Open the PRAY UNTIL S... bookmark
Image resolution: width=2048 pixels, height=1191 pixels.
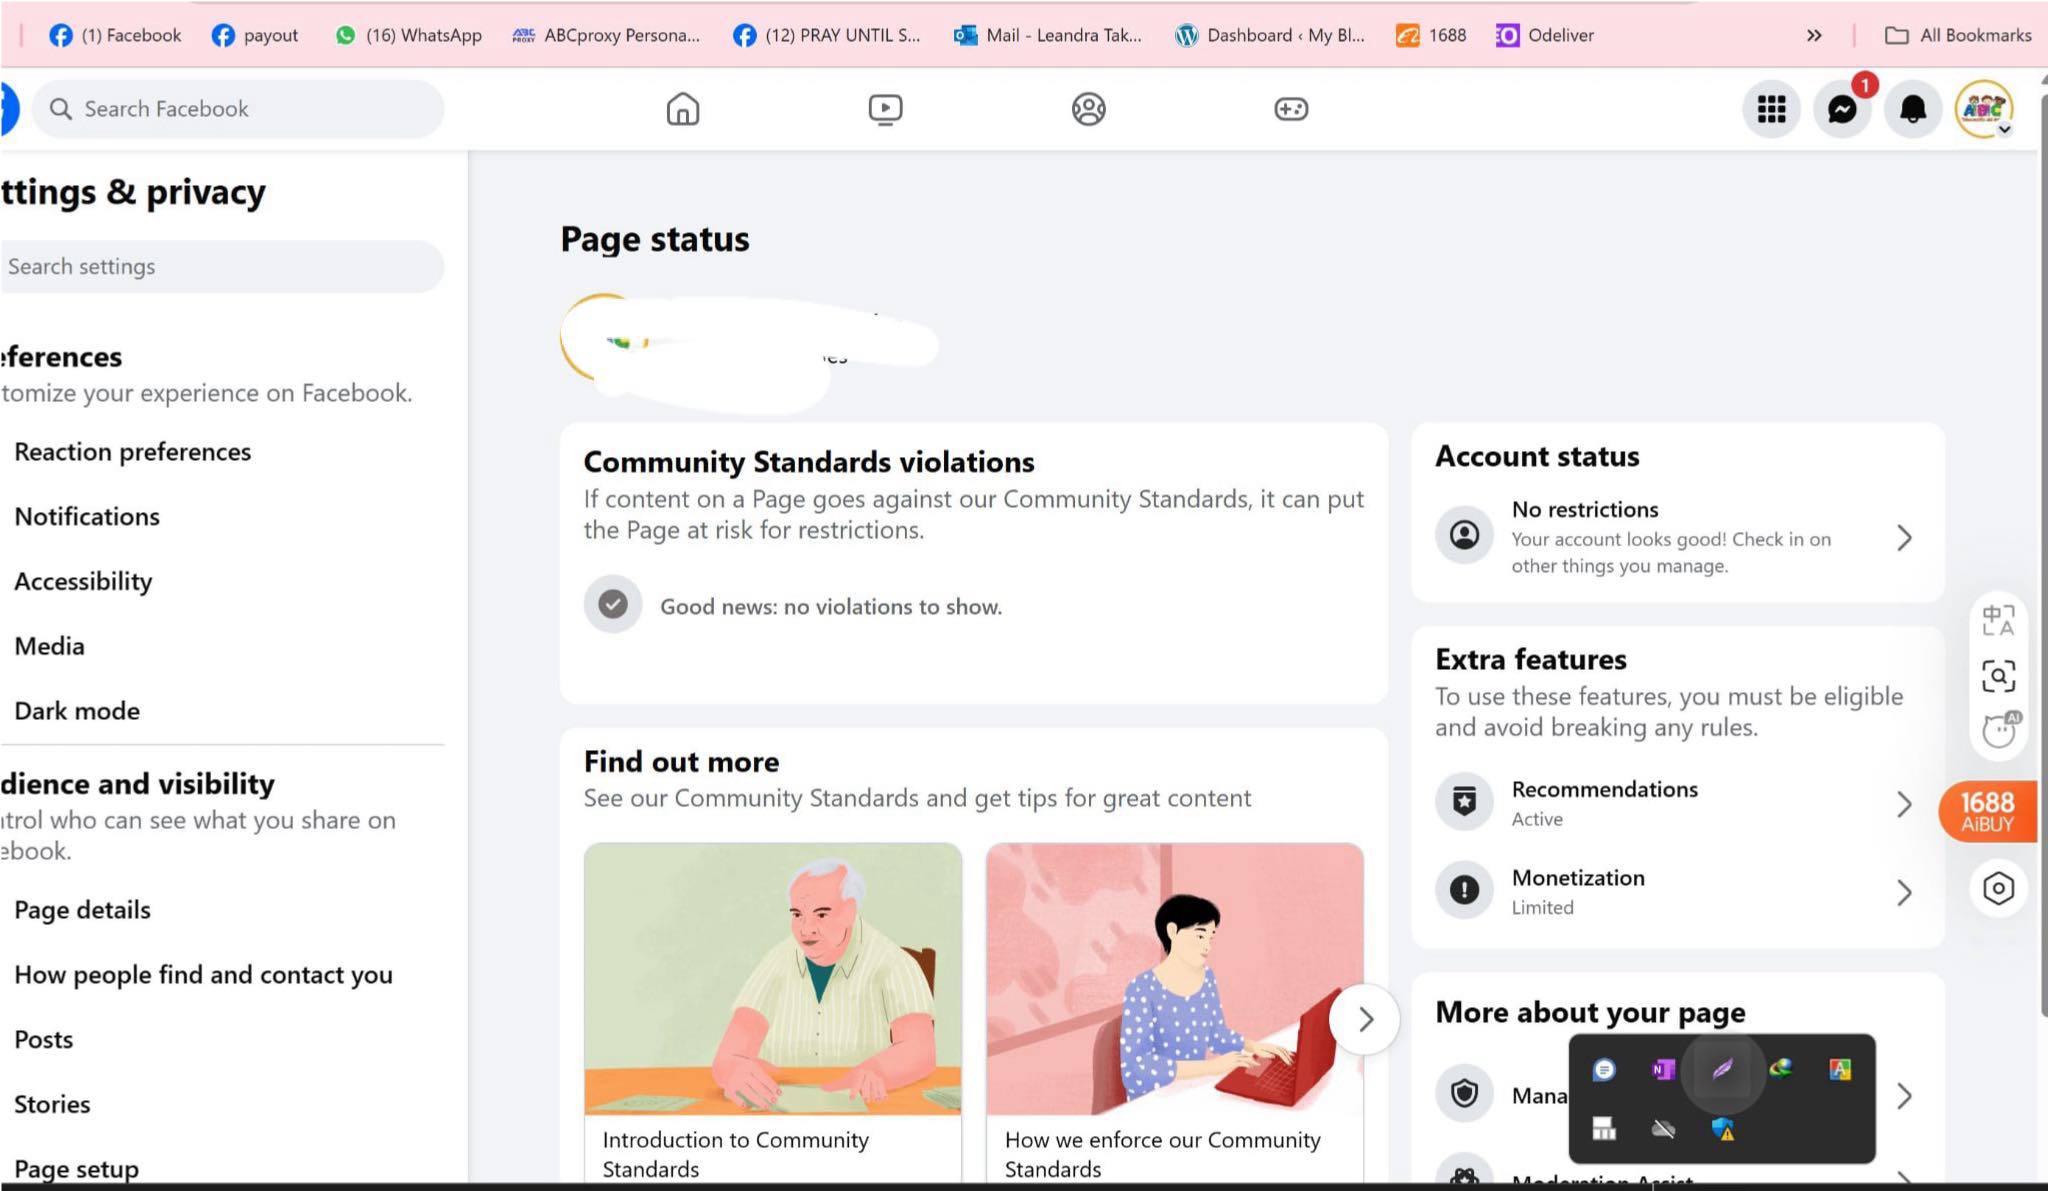coord(826,35)
